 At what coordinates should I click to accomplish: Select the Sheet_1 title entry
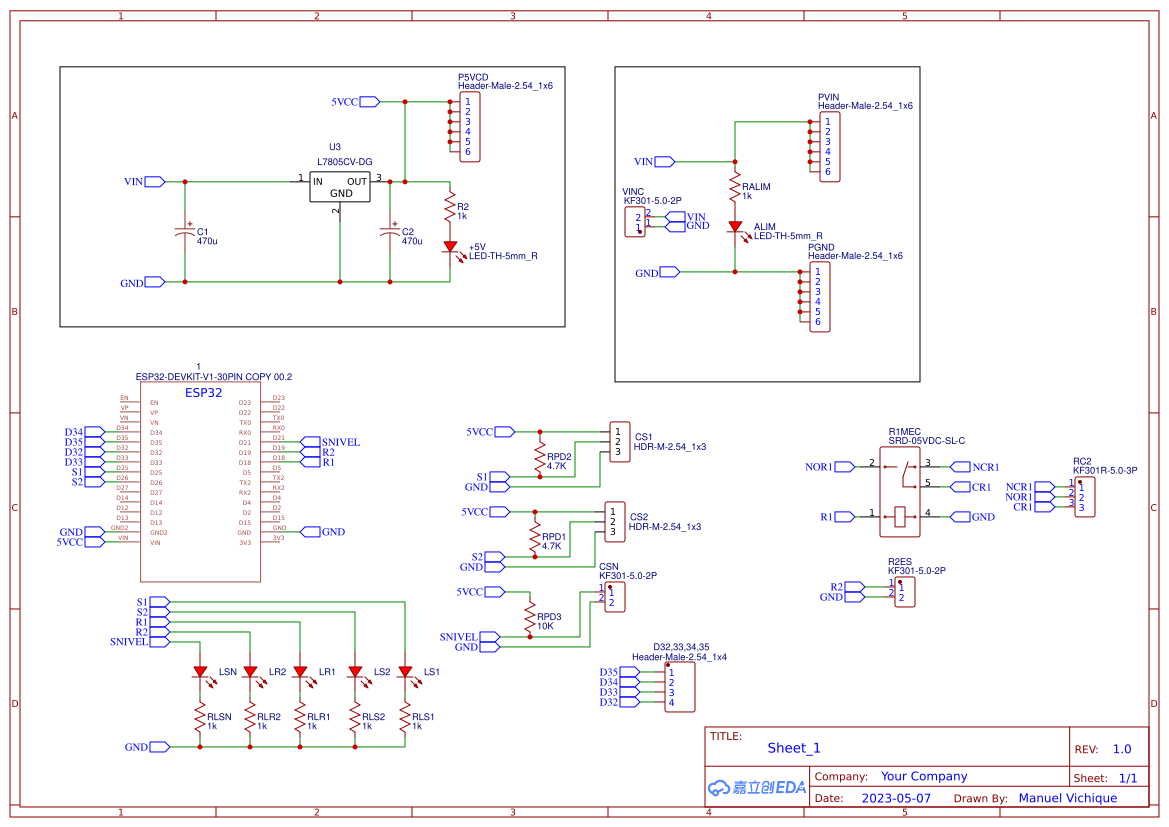tap(793, 747)
